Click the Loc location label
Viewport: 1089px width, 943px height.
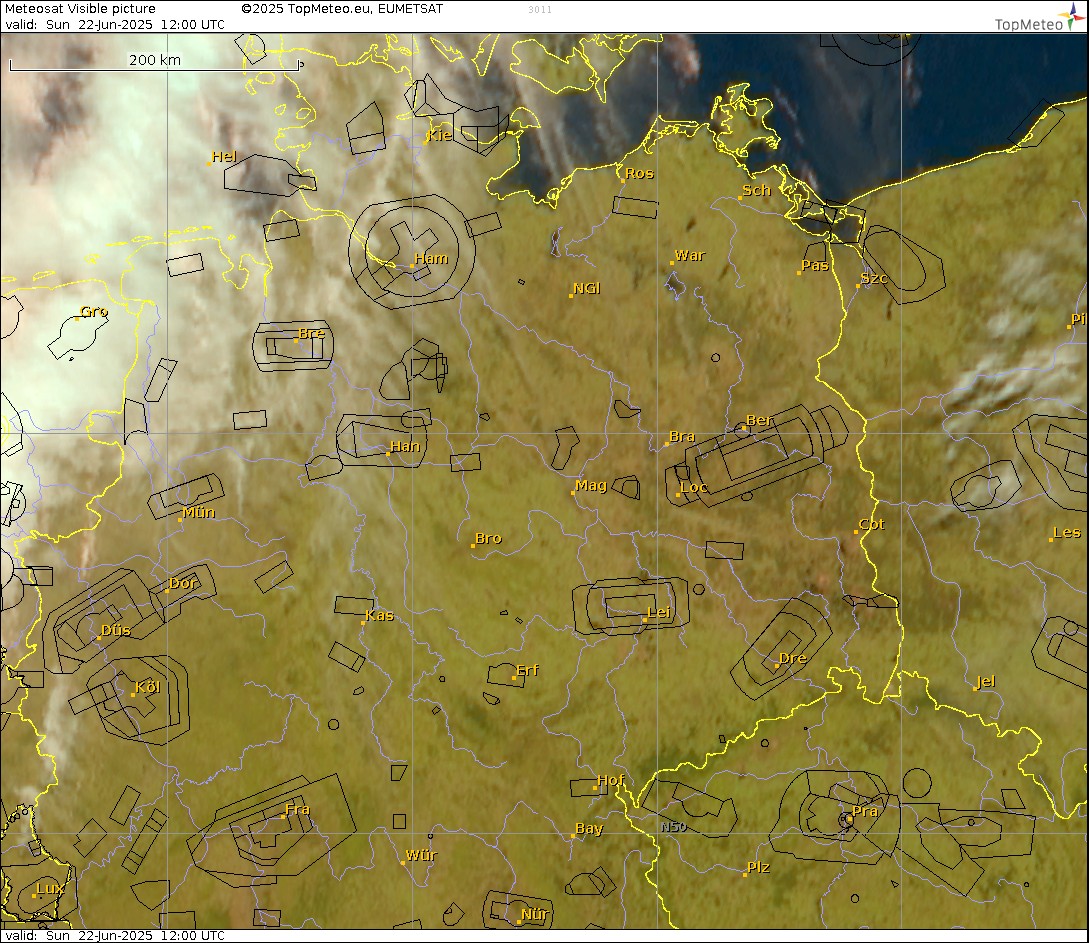694,487
